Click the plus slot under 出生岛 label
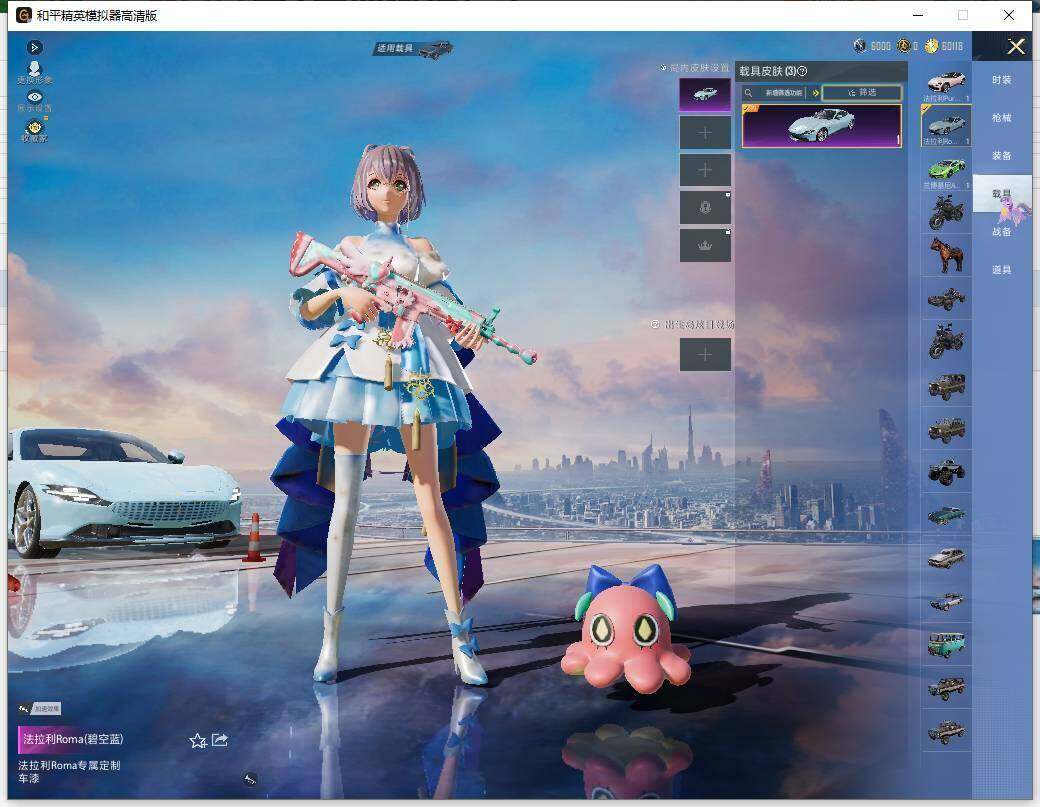The width and height of the screenshot is (1040, 807). 705,355
